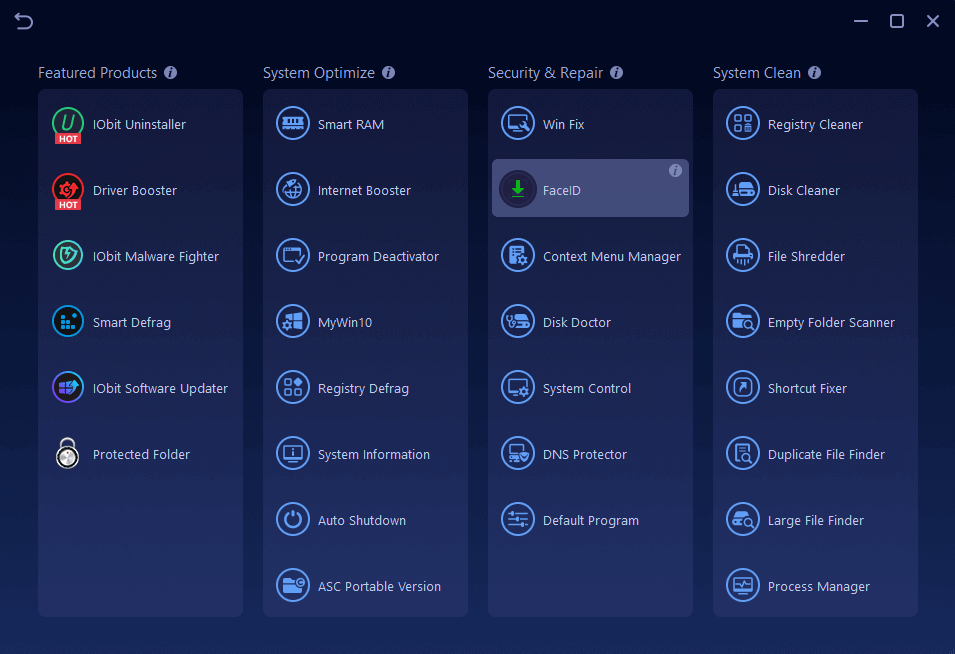Open the Shortcut Fixer arrow icon
The width and height of the screenshot is (955, 654).
point(743,388)
